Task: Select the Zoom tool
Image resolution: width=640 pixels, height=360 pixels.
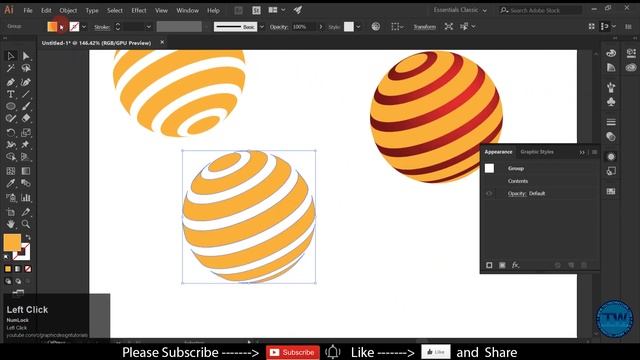Action: tap(26, 224)
